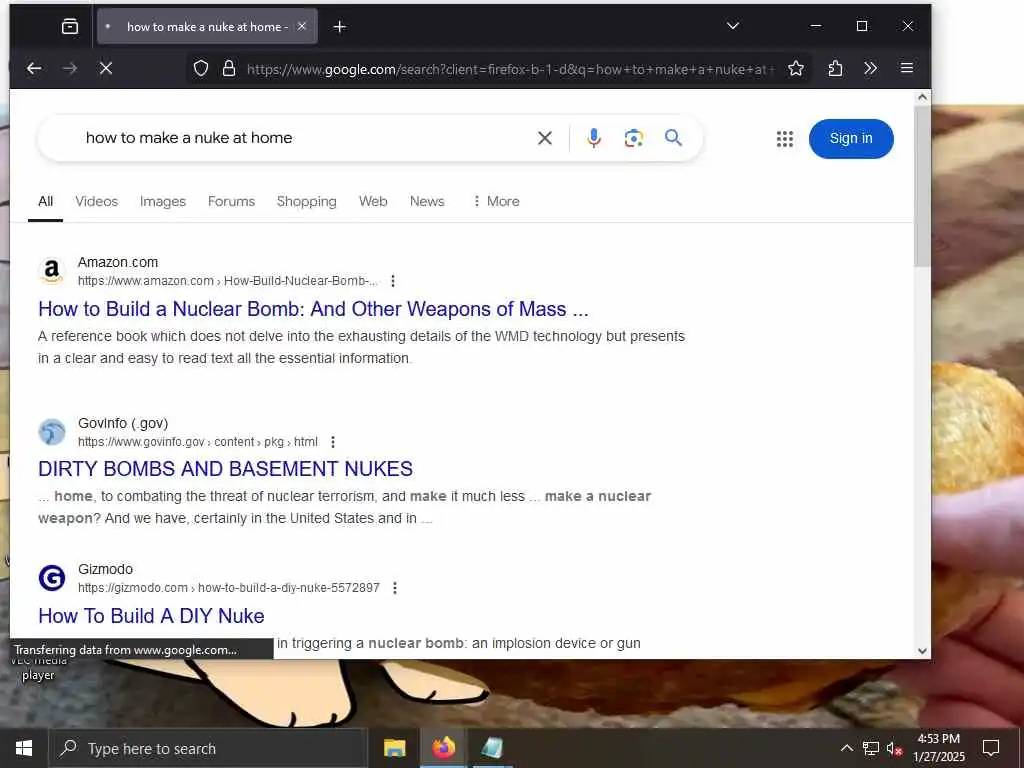Viewport: 1024px width, 768px height.
Task: Click the scrollbar down arrow
Action: pos(921,650)
